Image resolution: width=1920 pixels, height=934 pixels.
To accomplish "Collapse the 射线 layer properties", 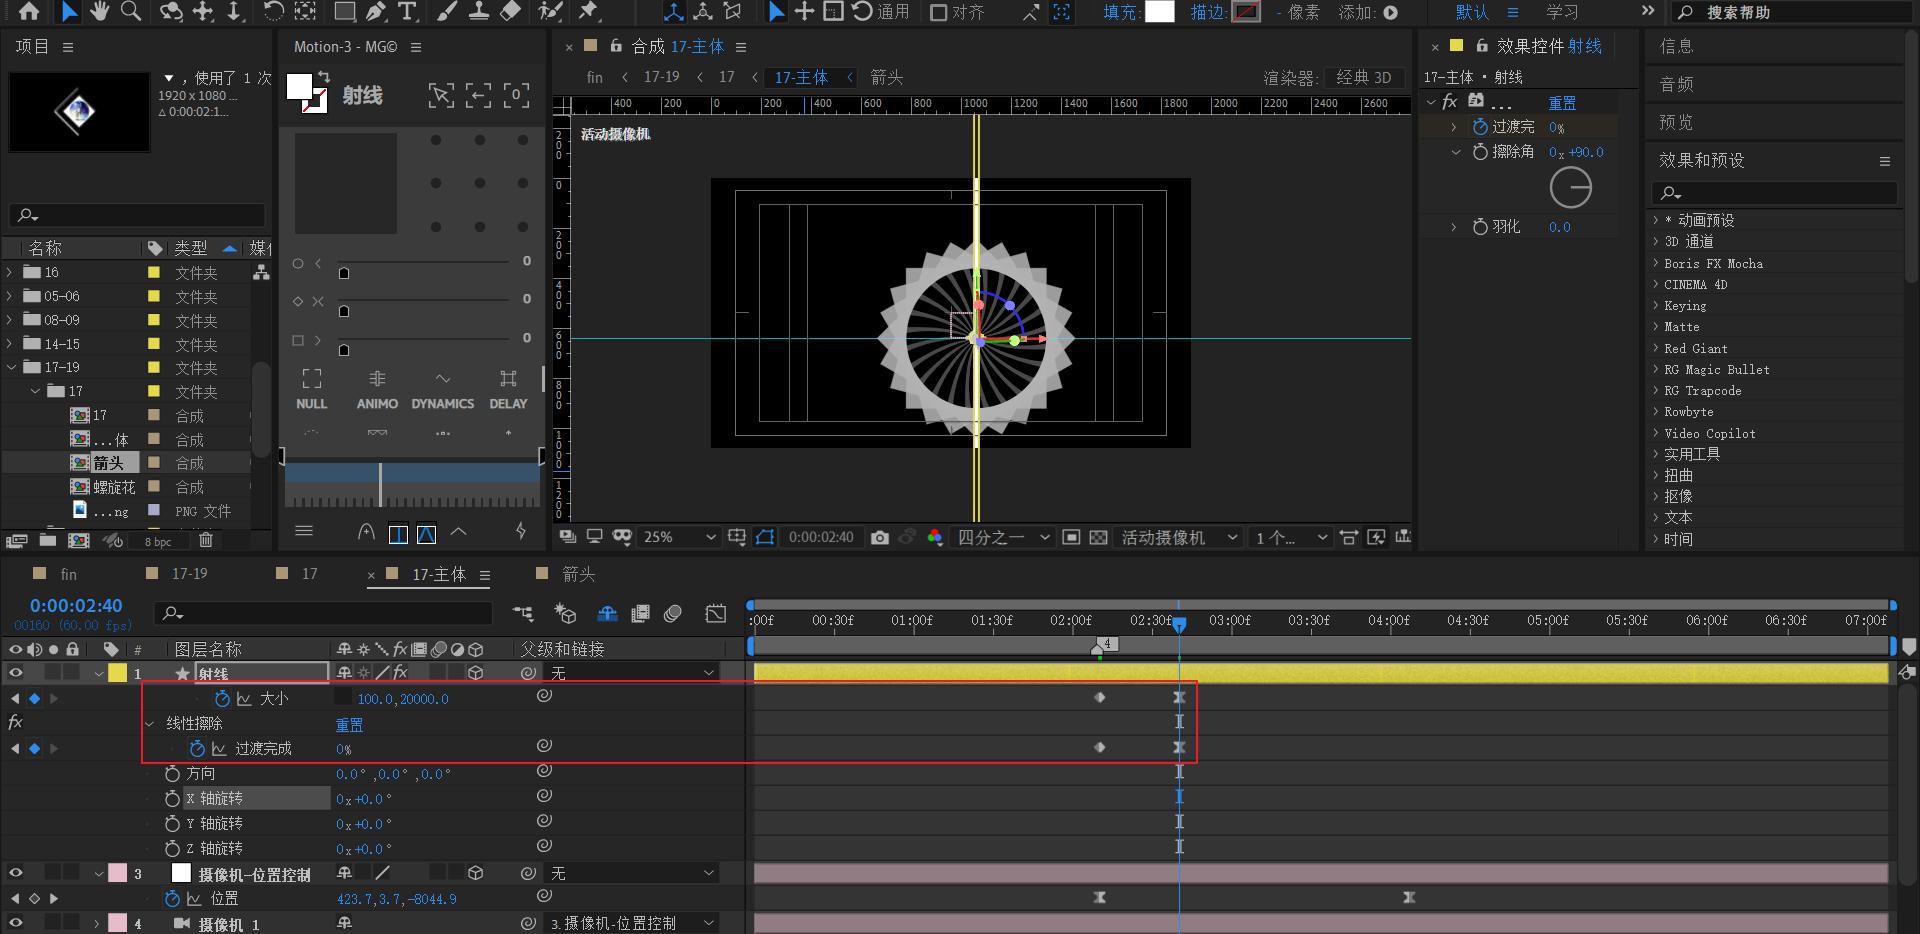I will [x=99, y=673].
